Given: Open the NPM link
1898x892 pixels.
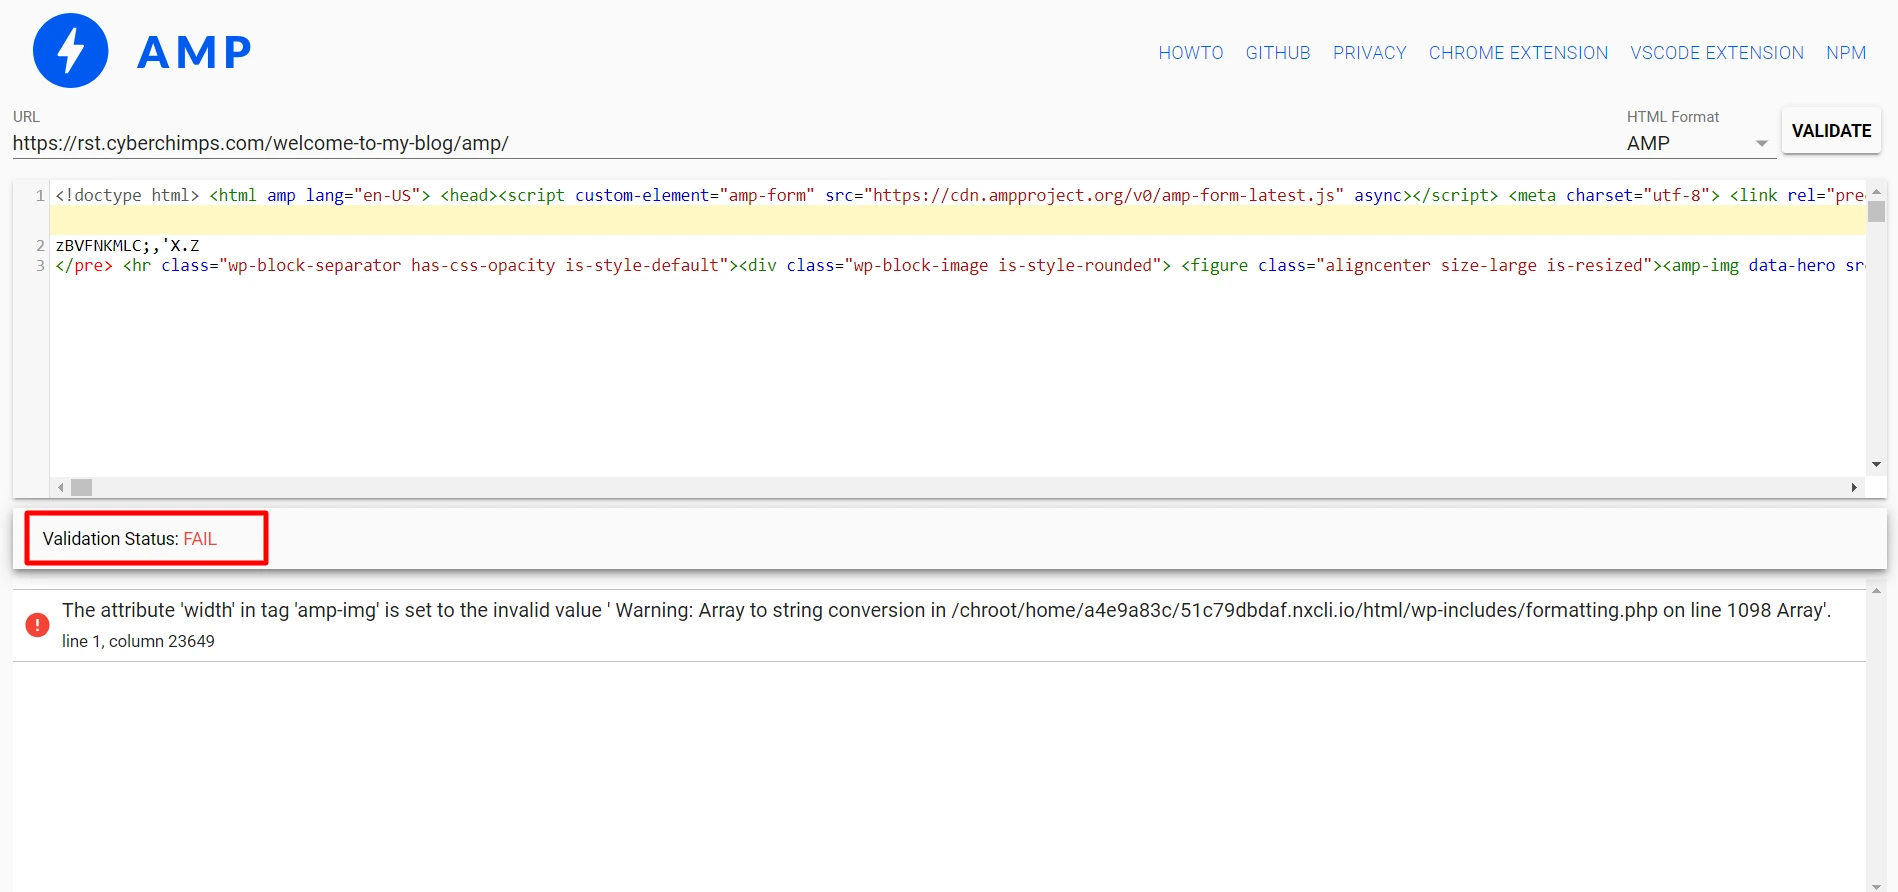Looking at the screenshot, I should pos(1846,53).
